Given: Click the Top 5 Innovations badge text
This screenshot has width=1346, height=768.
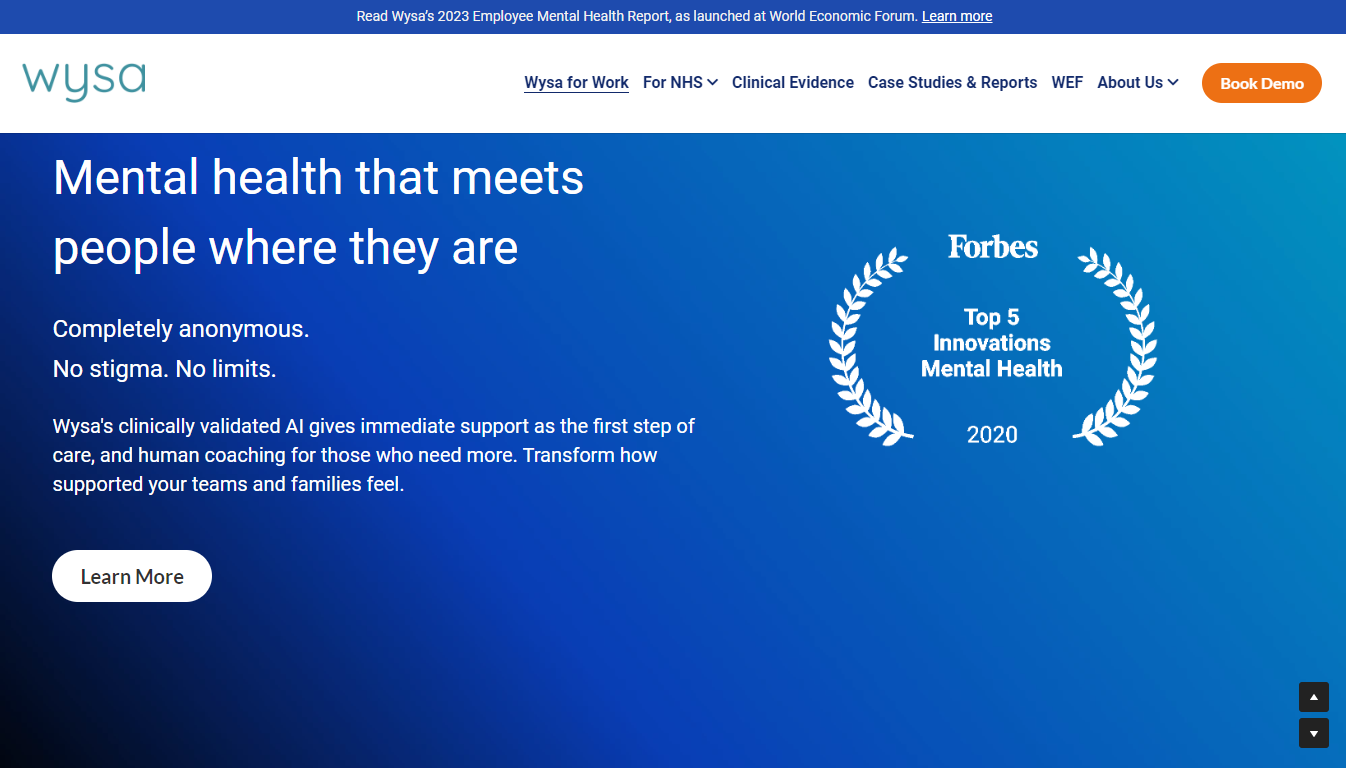Looking at the screenshot, I should tap(991, 343).
